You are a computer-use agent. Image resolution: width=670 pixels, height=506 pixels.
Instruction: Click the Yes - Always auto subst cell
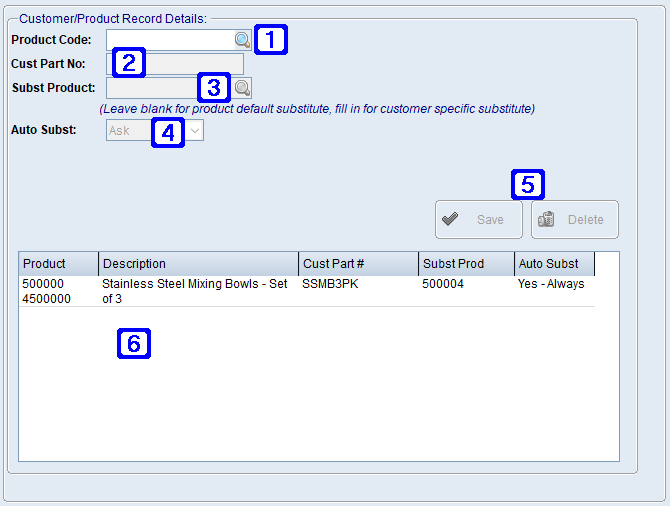click(x=555, y=291)
